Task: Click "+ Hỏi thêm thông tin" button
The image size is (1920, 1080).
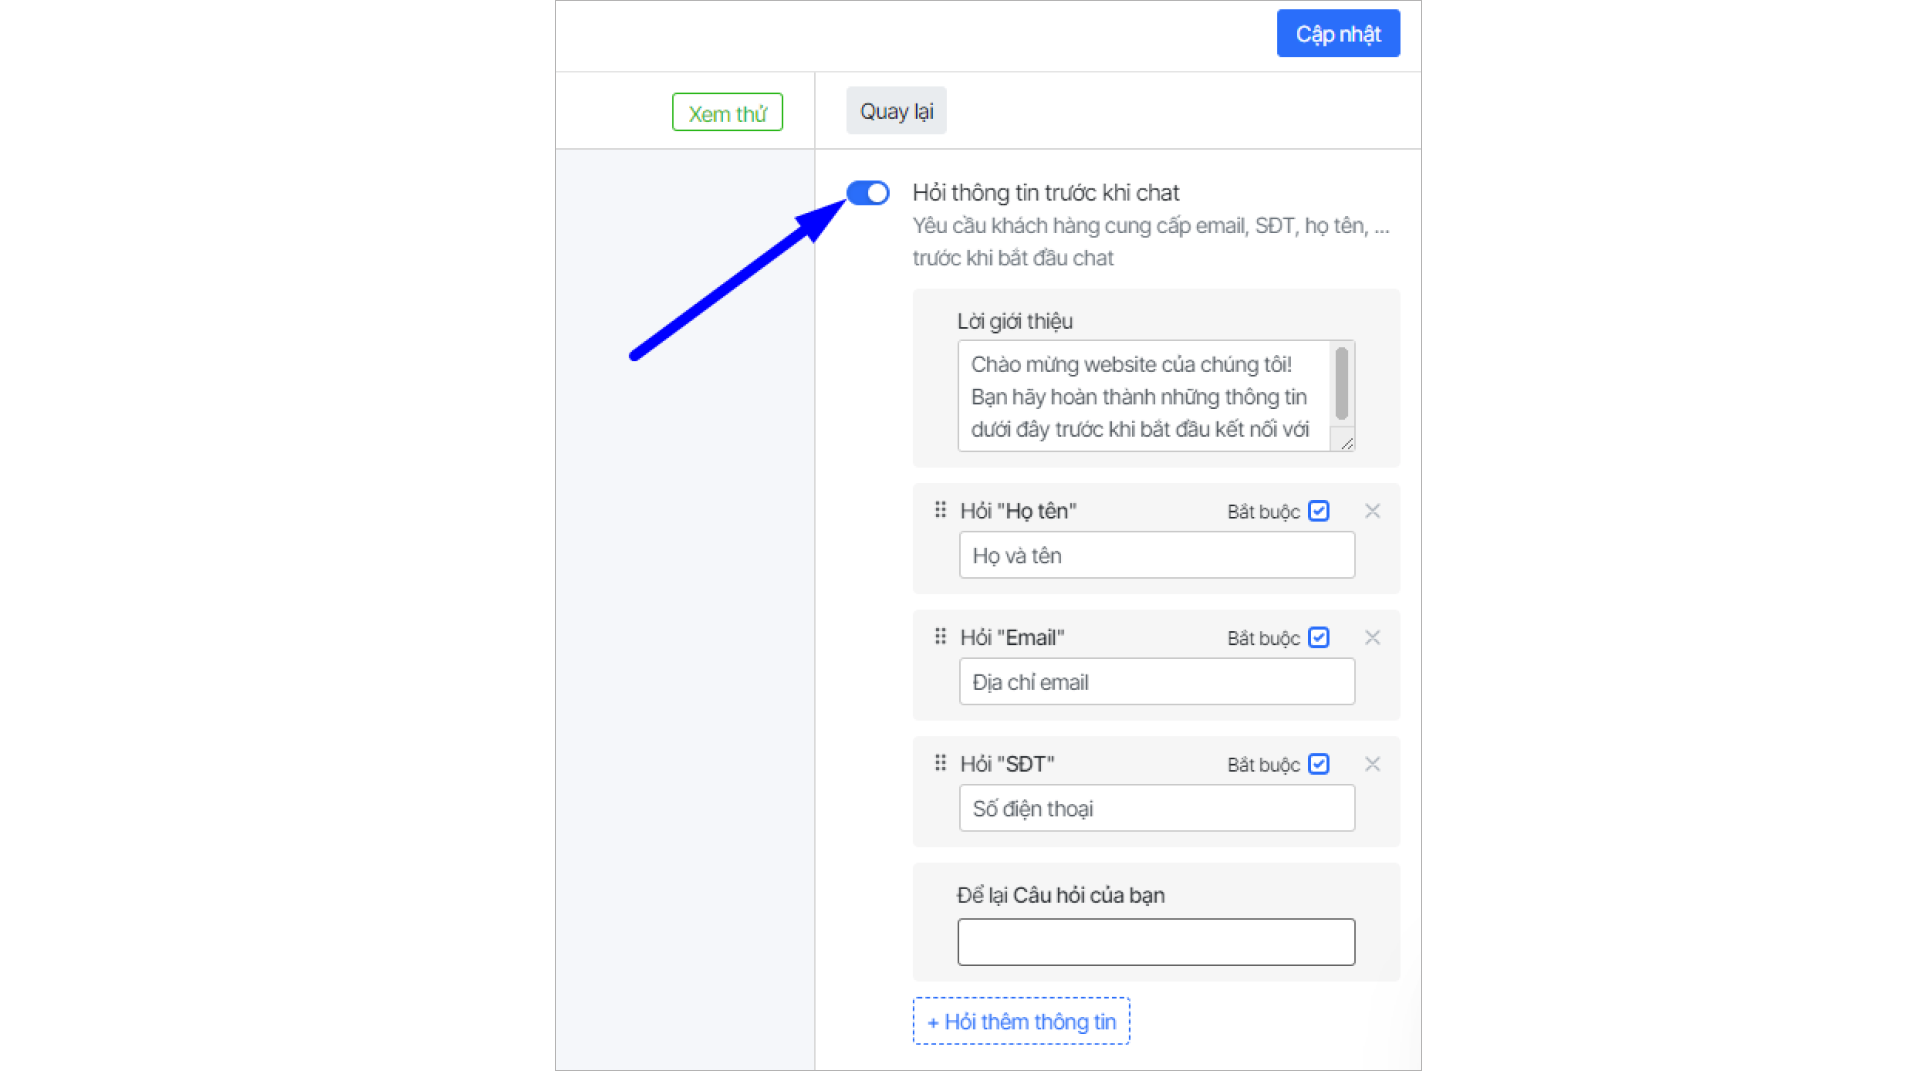Action: pyautogui.click(x=1021, y=1021)
